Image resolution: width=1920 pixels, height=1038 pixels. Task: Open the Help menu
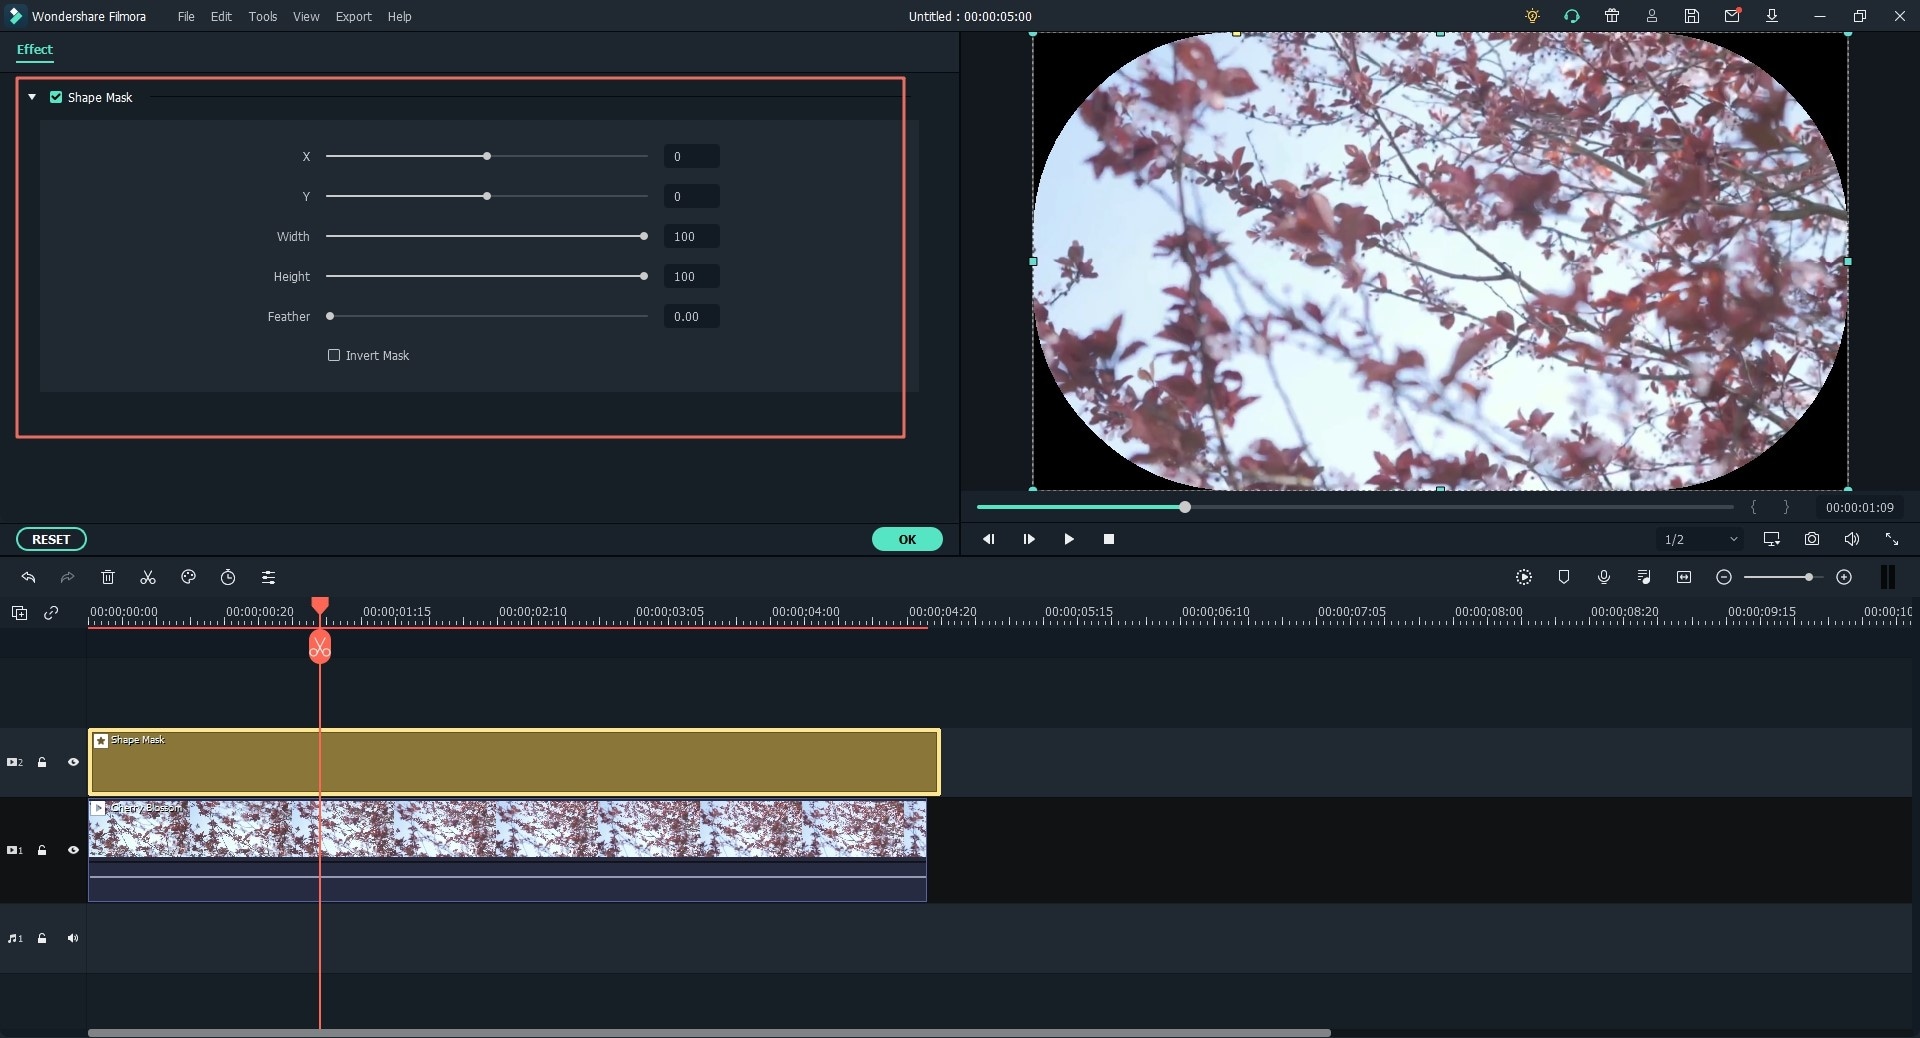399,16
